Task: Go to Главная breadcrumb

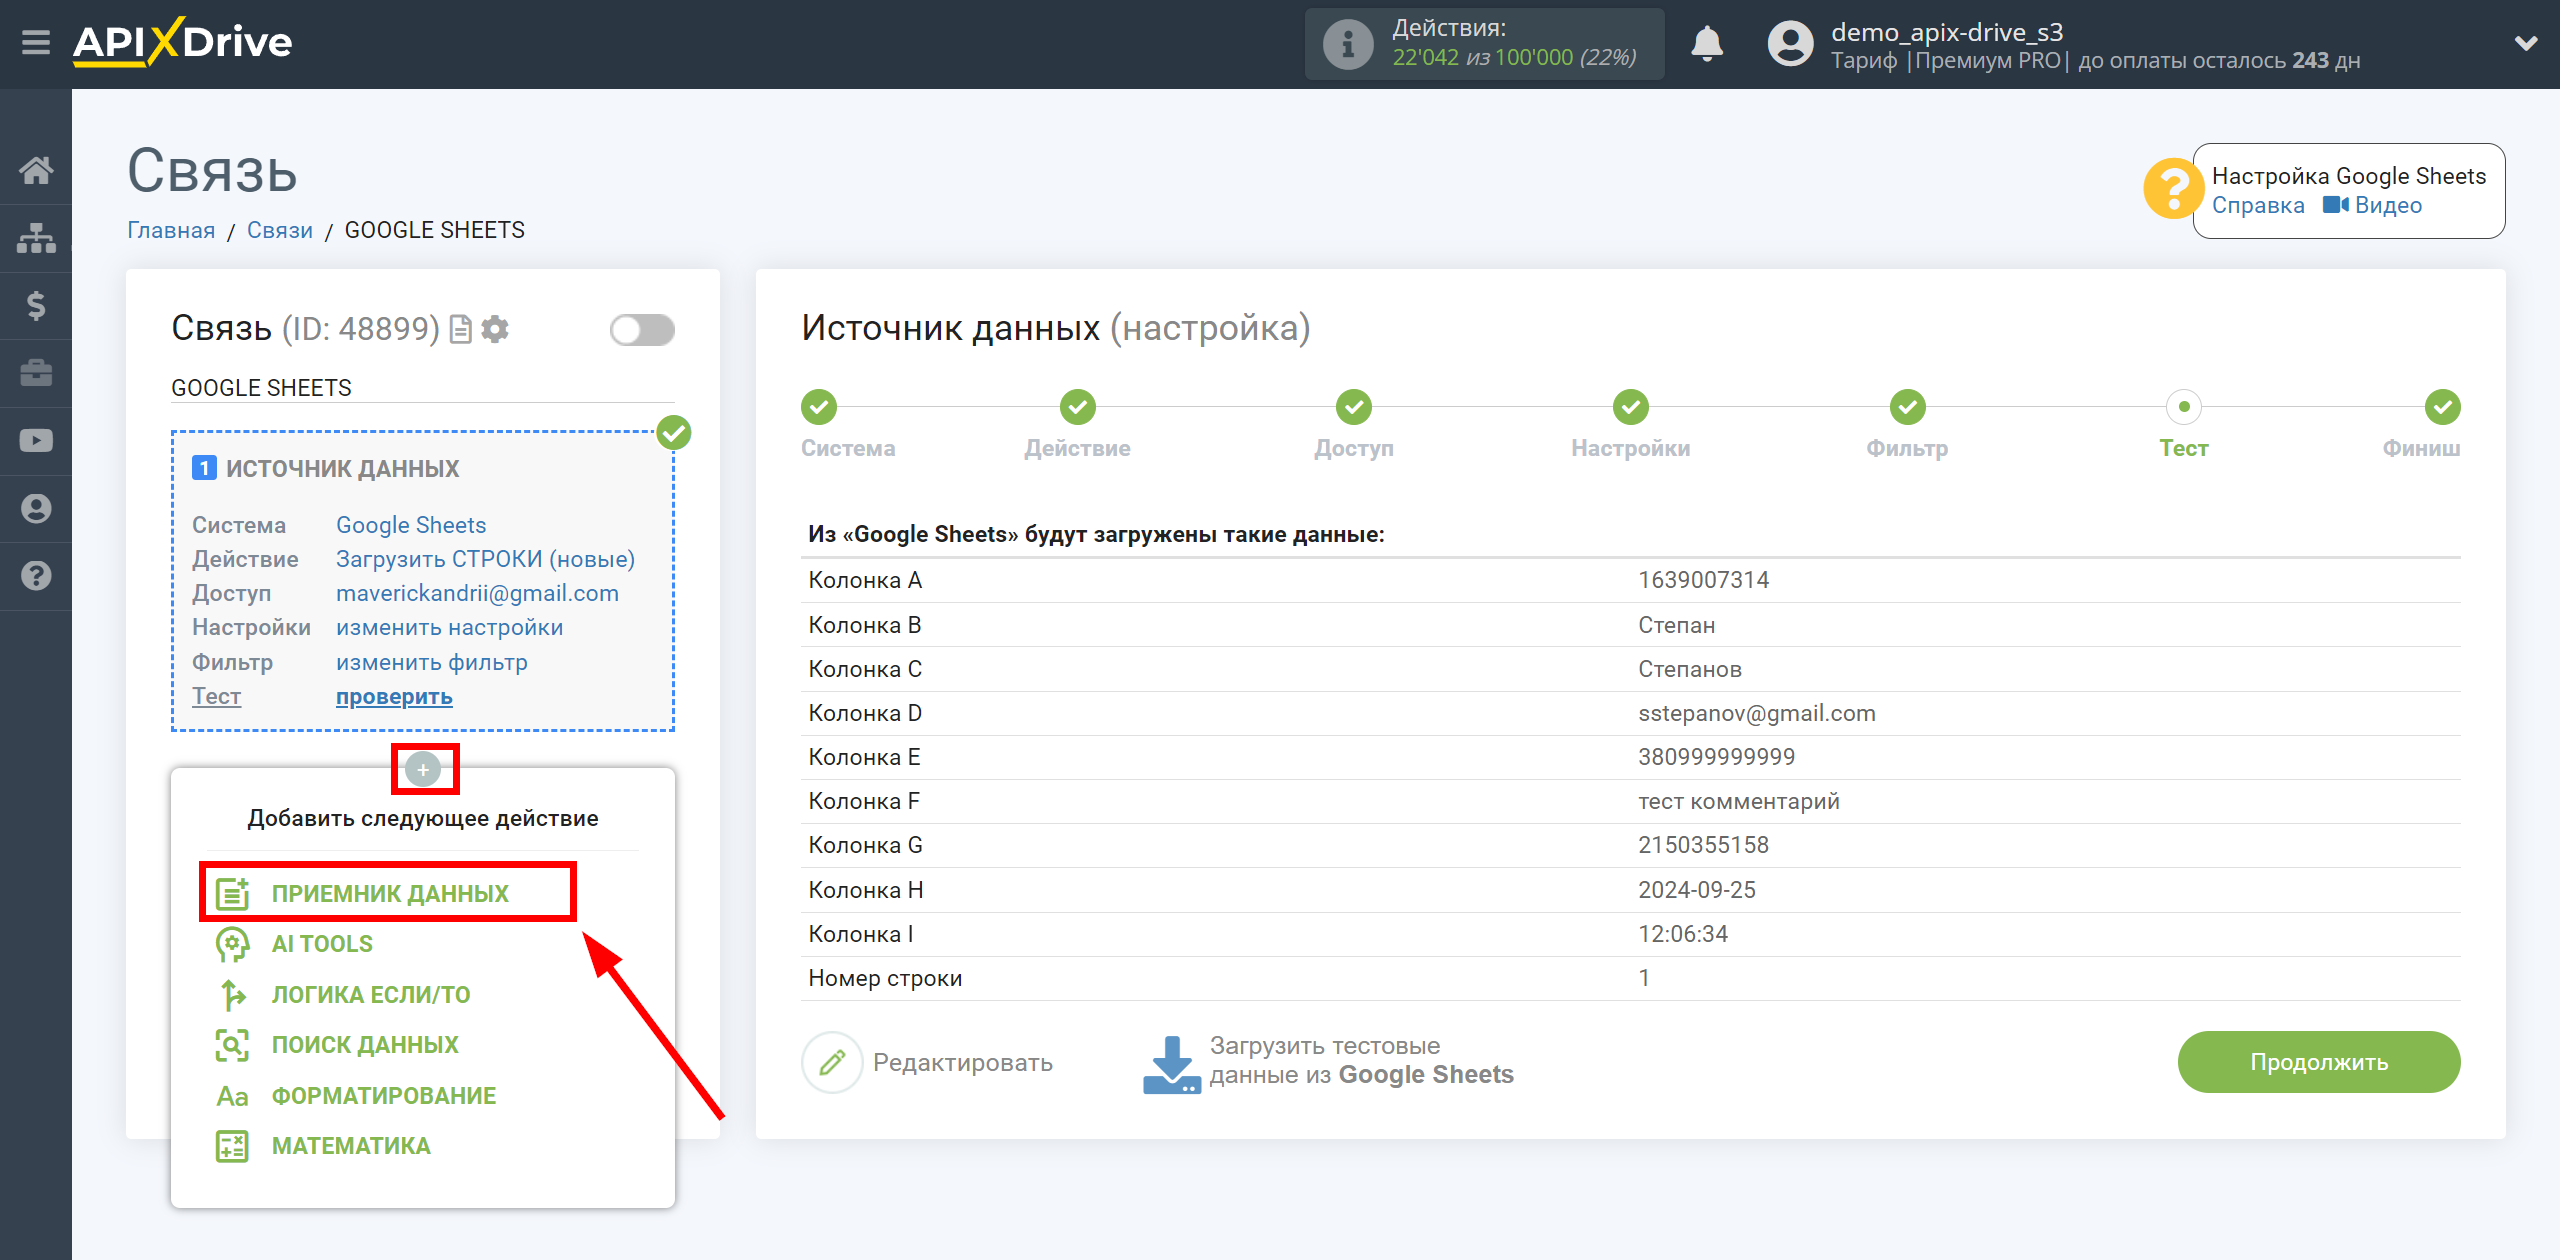Action: [x=171, y=230]
